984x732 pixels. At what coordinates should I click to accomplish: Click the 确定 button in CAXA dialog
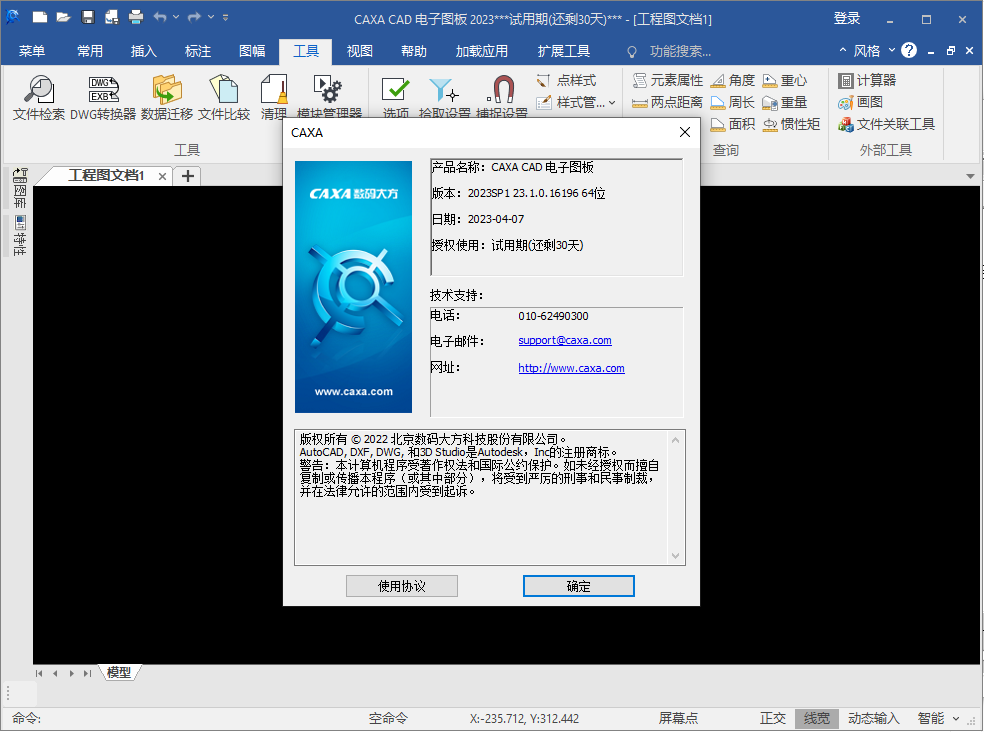click(579, 586)
